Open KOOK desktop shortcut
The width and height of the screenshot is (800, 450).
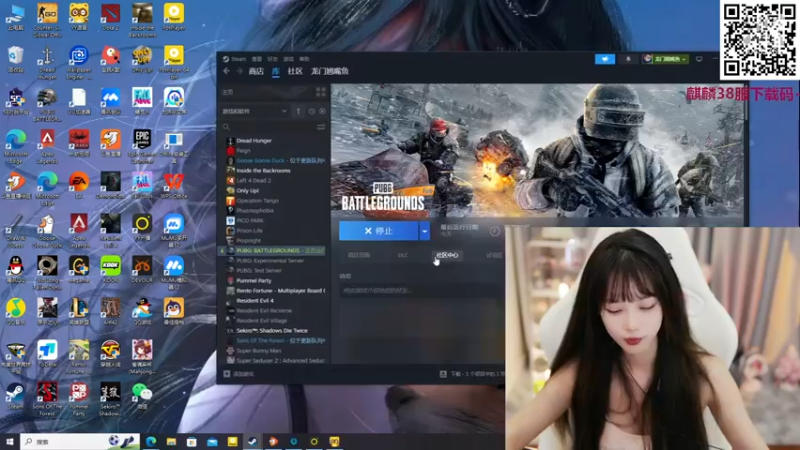[x=110, y=269]
